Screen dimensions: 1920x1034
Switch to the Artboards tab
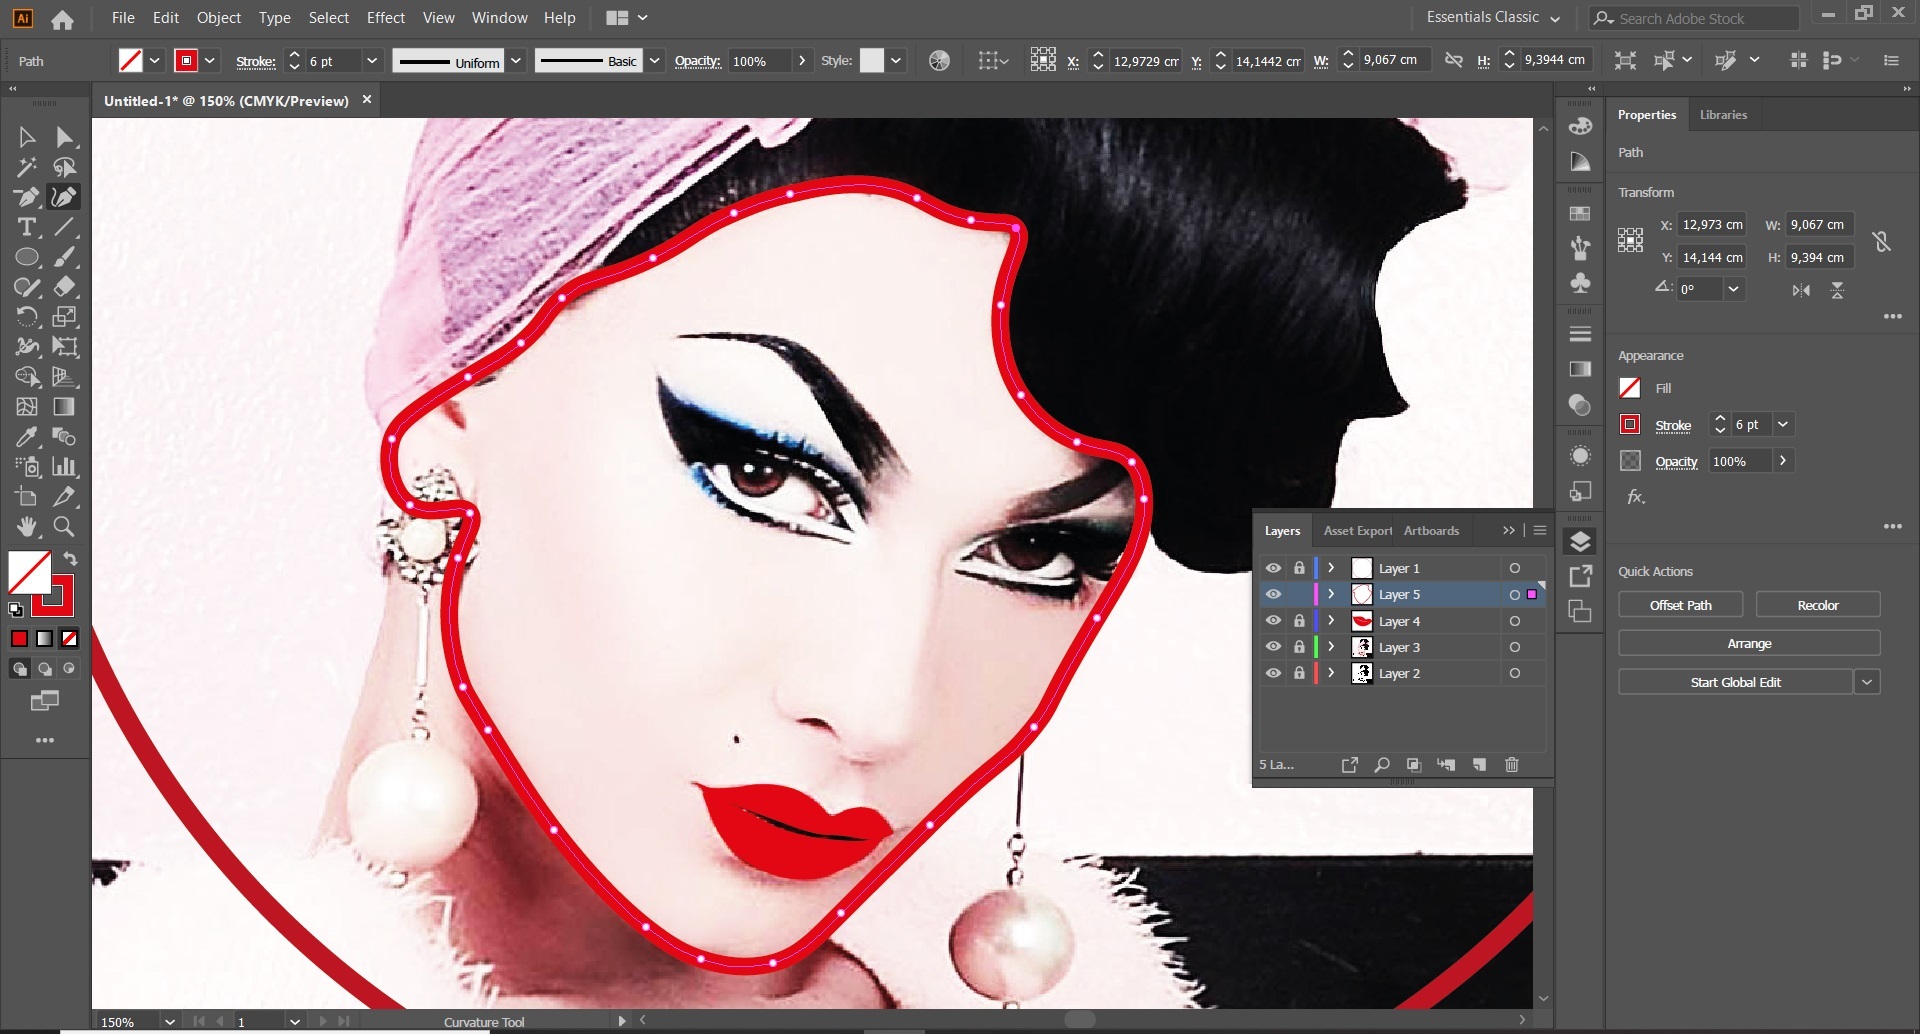(x=1431, y=531)
